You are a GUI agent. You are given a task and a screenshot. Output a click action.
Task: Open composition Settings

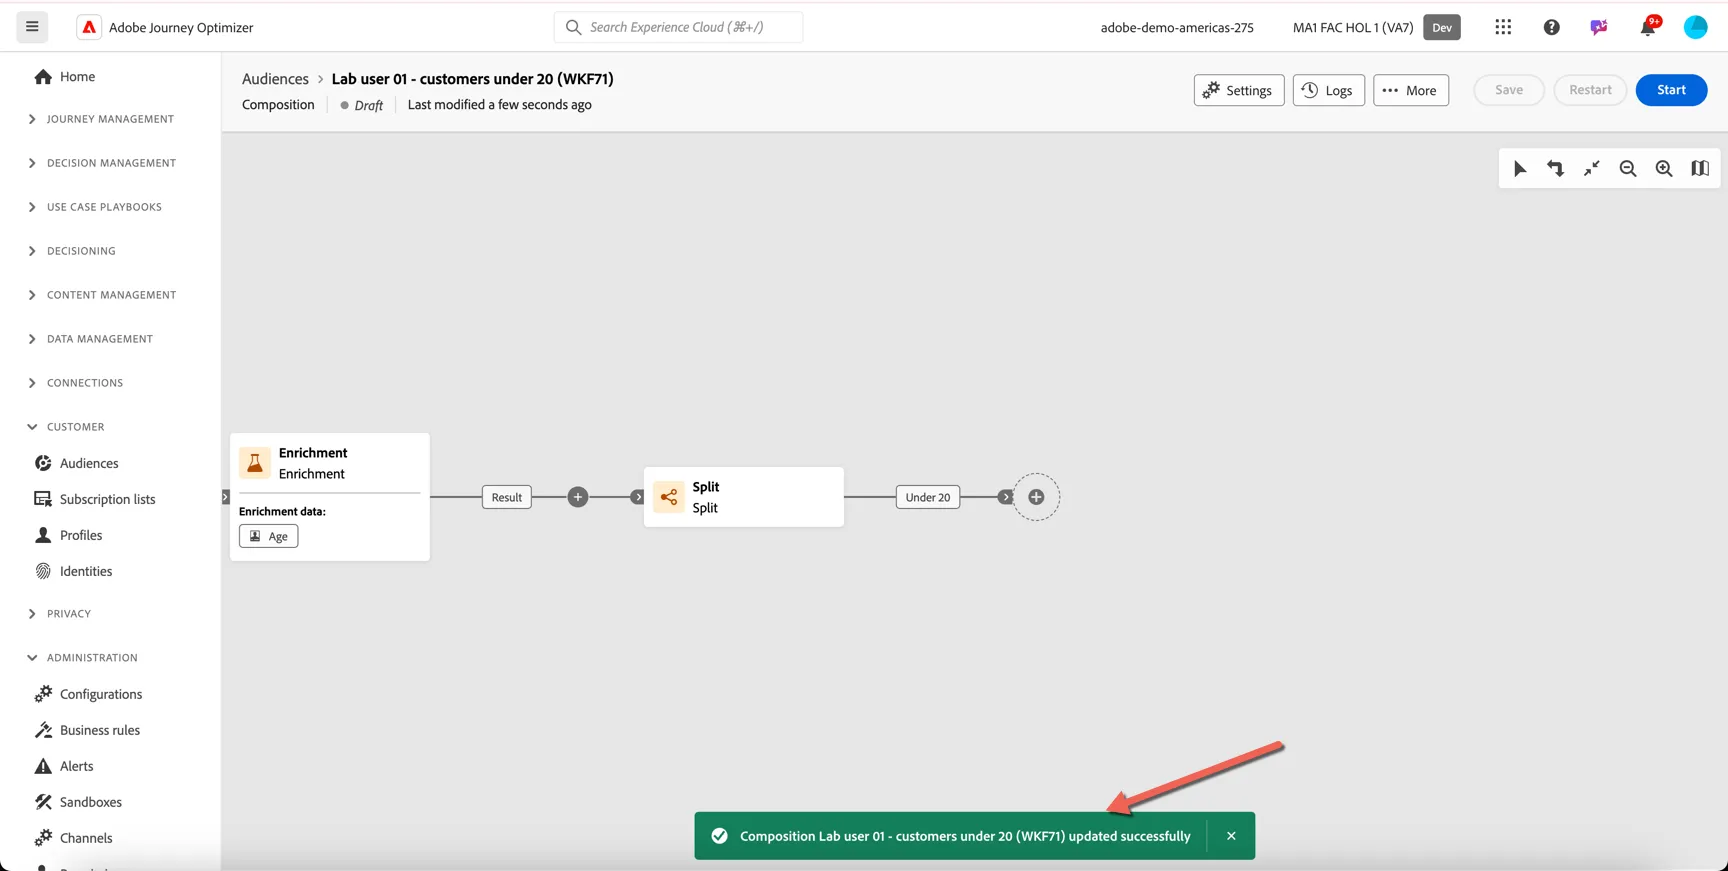(x=1239, y=90)
